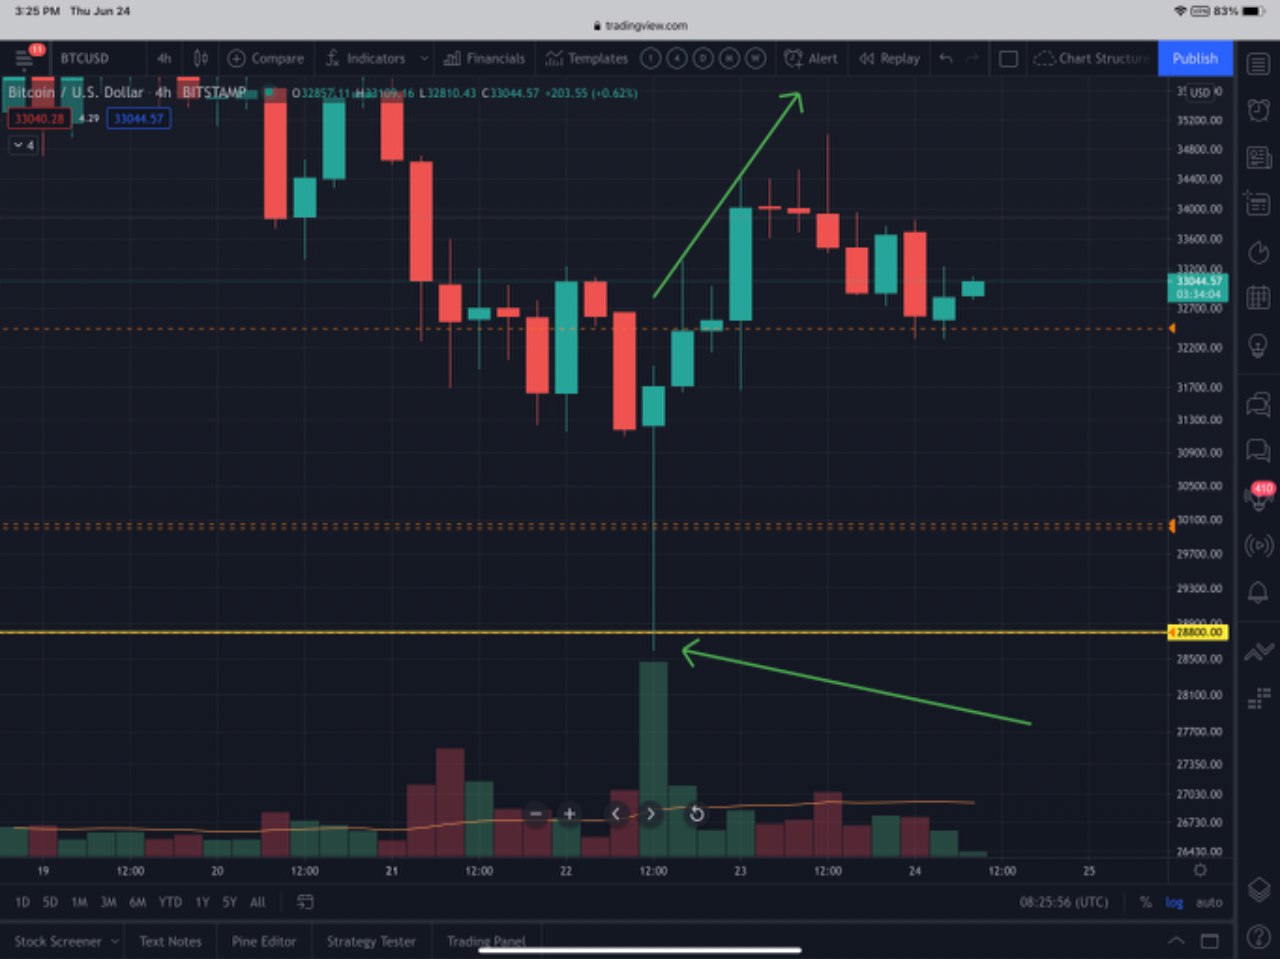Open the Stock Screener tab
This screenshot has width=1280, height=959.
pyautogui.click(x=58, y=941)
